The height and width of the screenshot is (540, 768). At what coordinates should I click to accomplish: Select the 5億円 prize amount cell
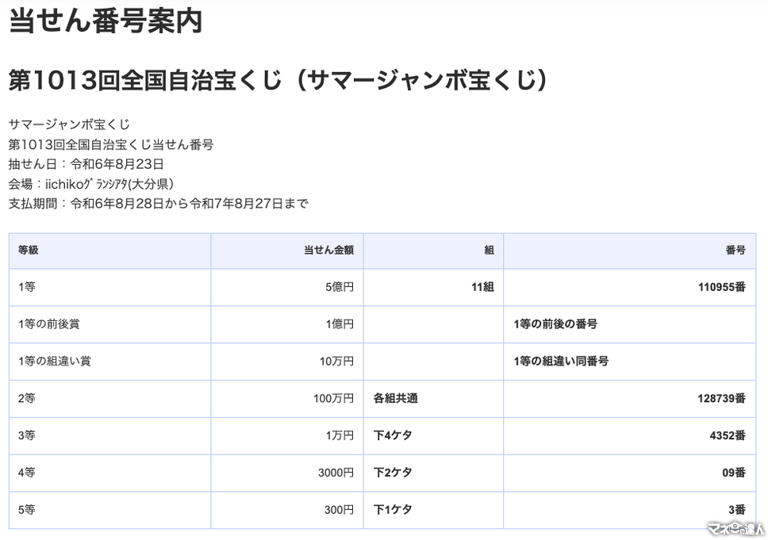point(339,287)
